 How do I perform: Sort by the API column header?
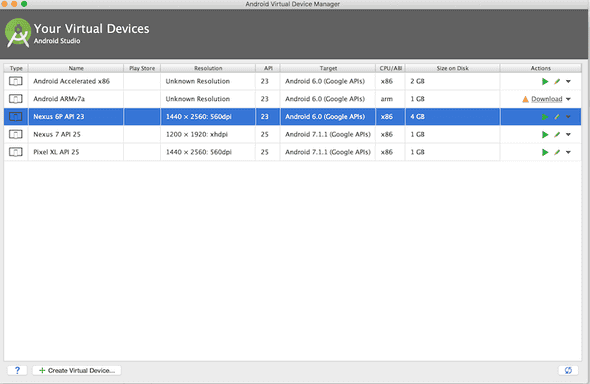pyautogui.click(x=268, y=68)
